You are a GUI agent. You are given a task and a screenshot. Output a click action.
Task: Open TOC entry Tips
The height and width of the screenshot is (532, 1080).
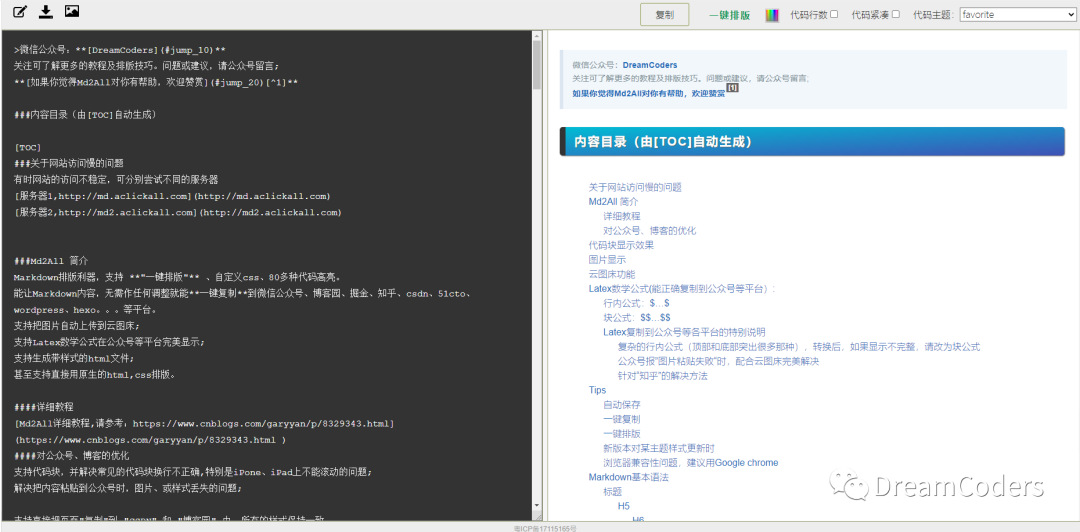tap(597, 390)
